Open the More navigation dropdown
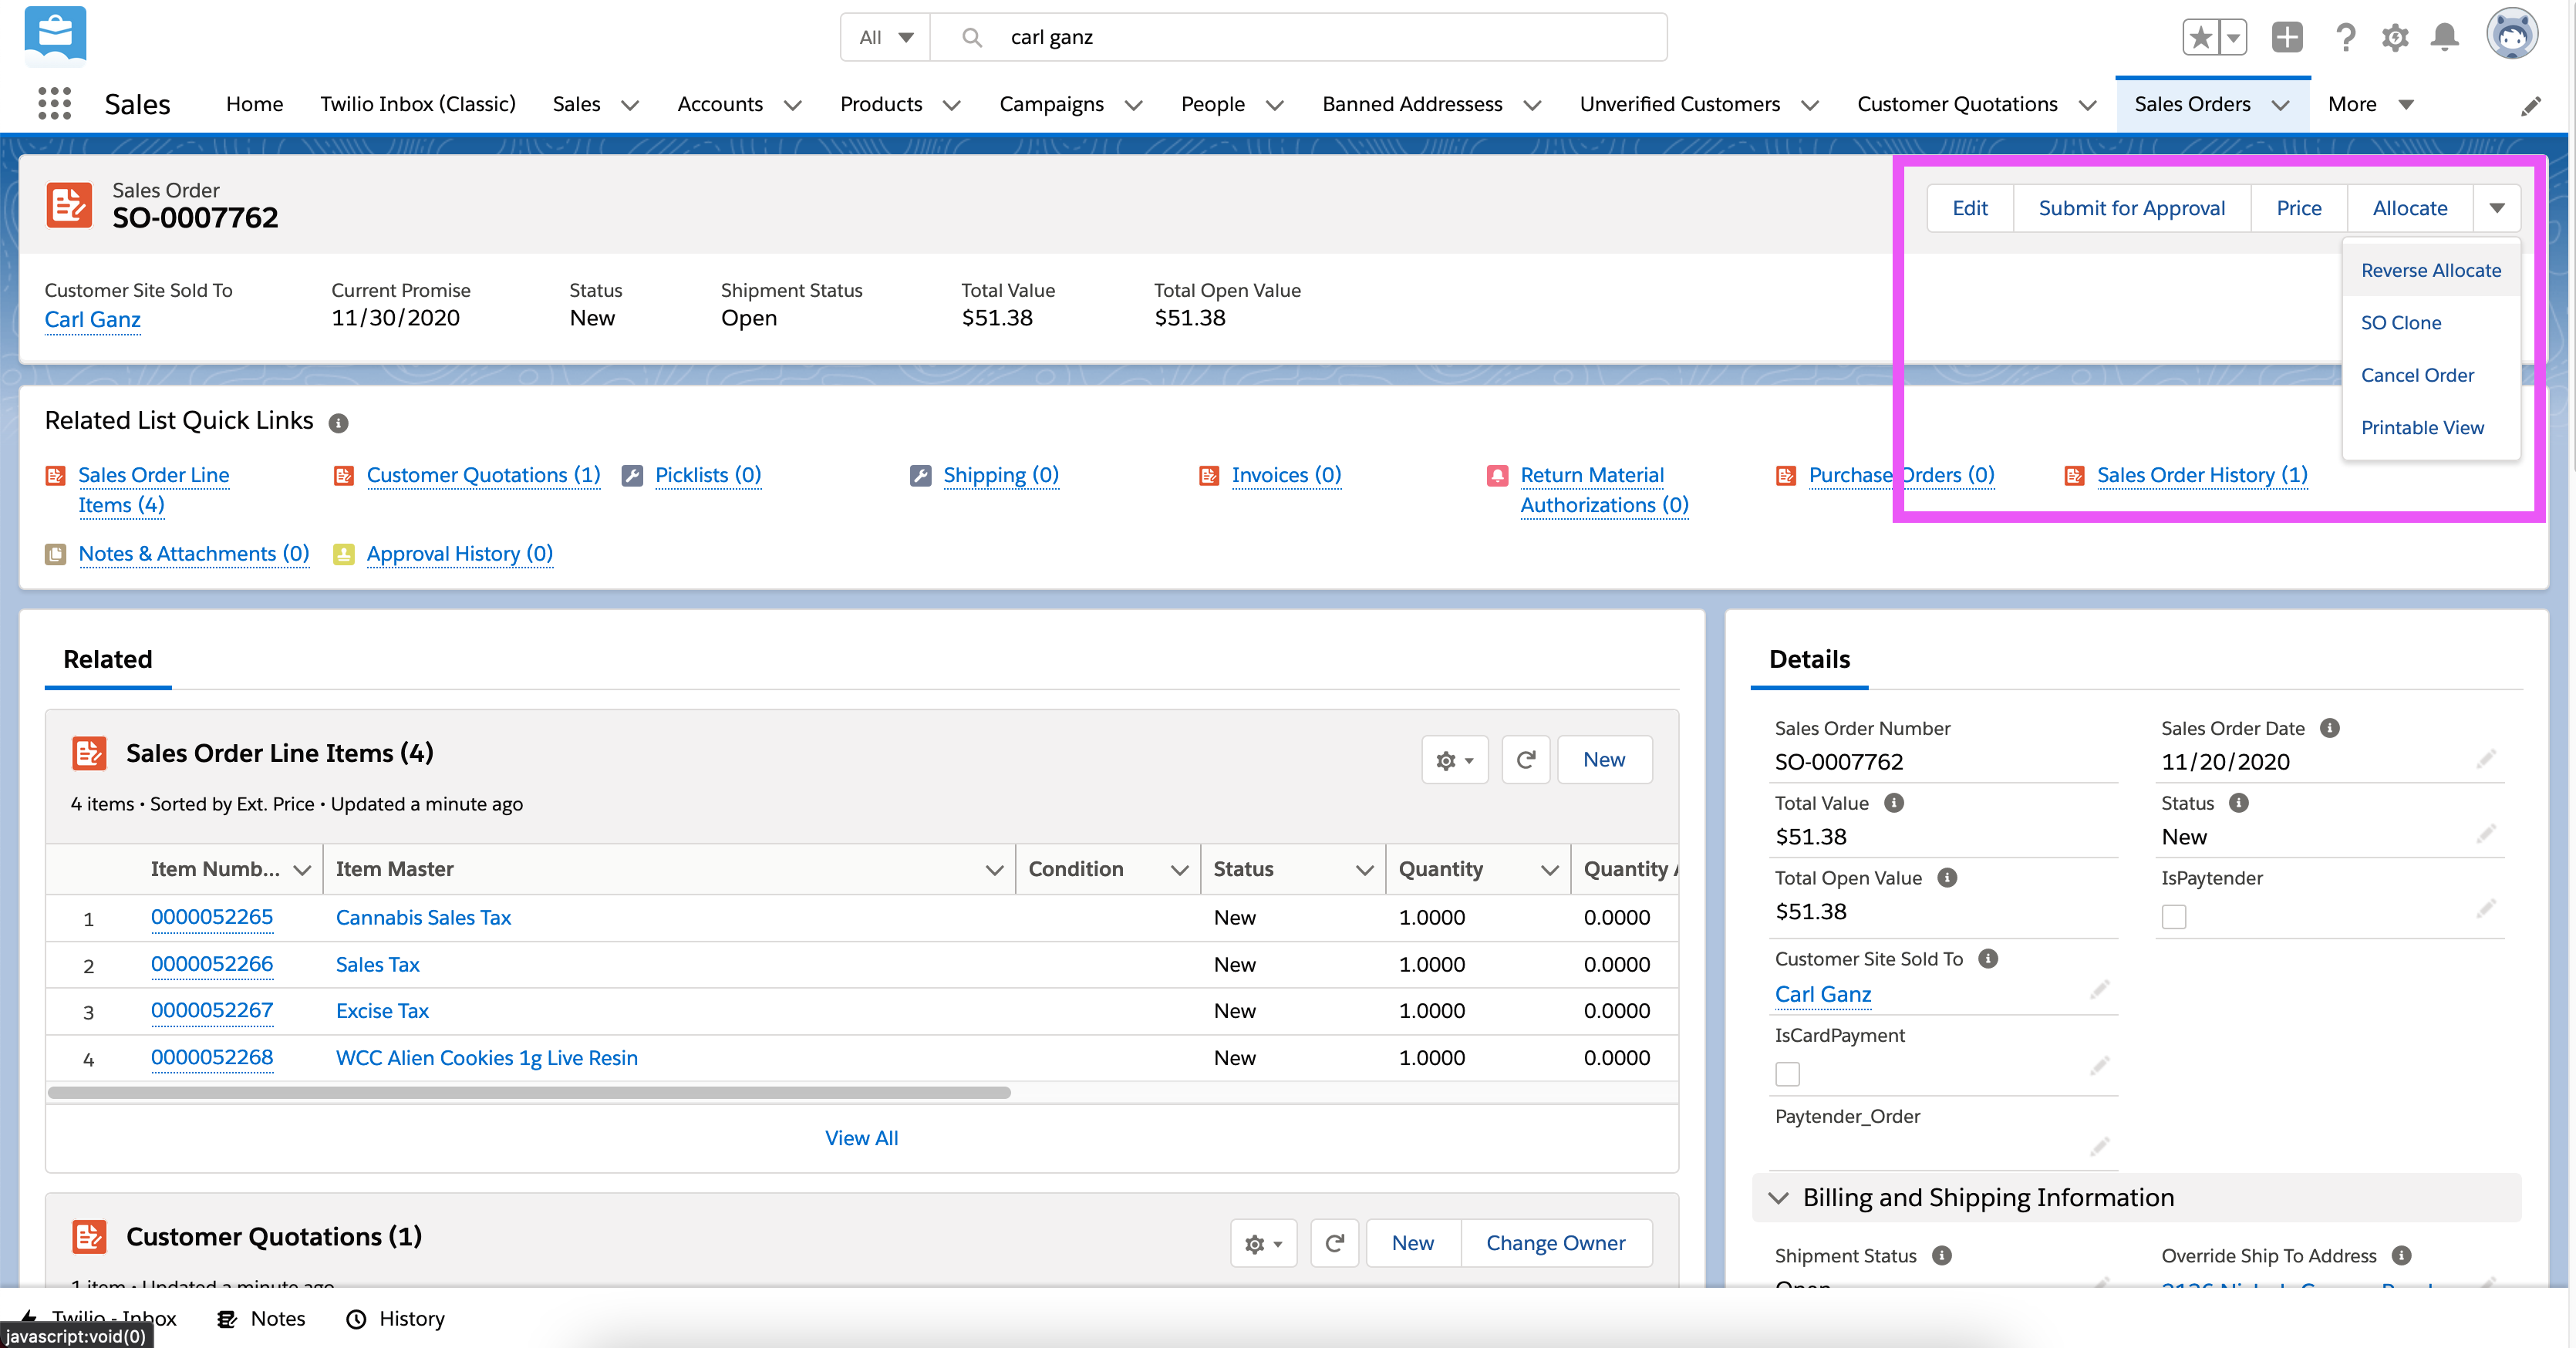The width and height of the screenshot is (2576, 1348). coord(2372,105)
